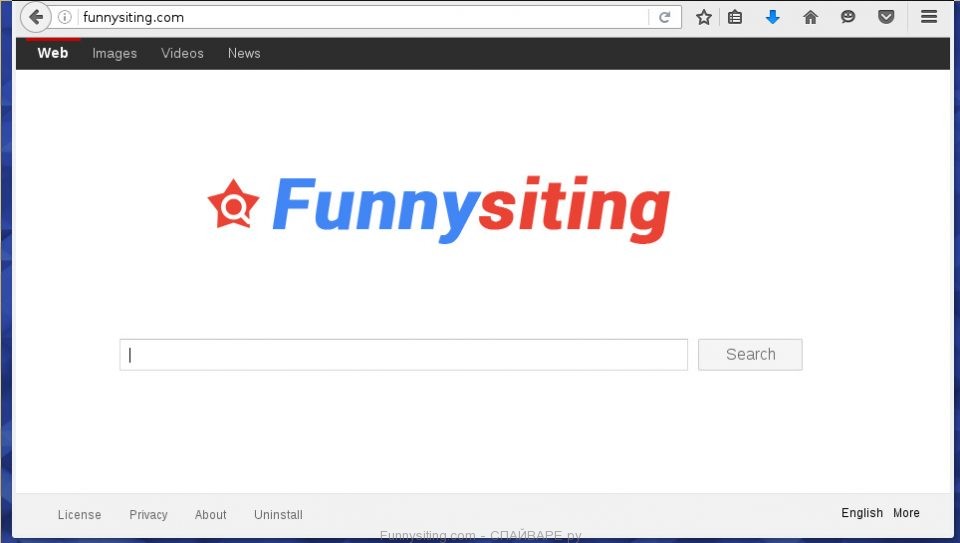
Task: Open the site information icon in address bar
Action: coord(65,17)
